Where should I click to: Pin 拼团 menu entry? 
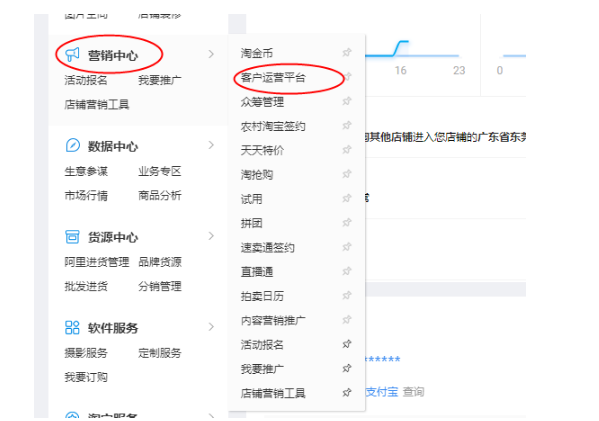(347, 222)
